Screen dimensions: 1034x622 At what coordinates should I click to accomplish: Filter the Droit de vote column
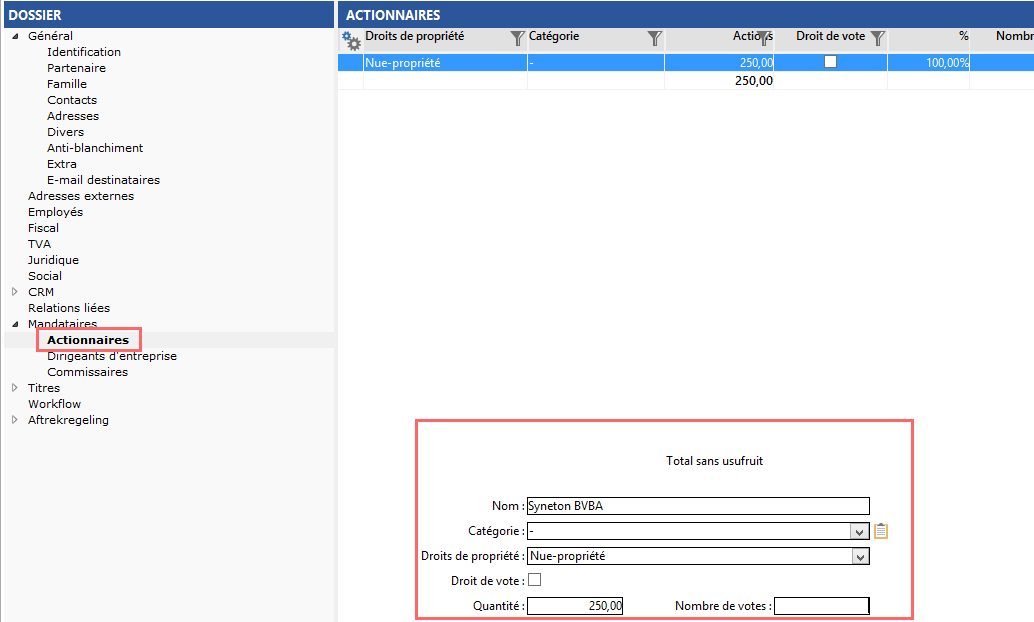(x=877, y=38)
